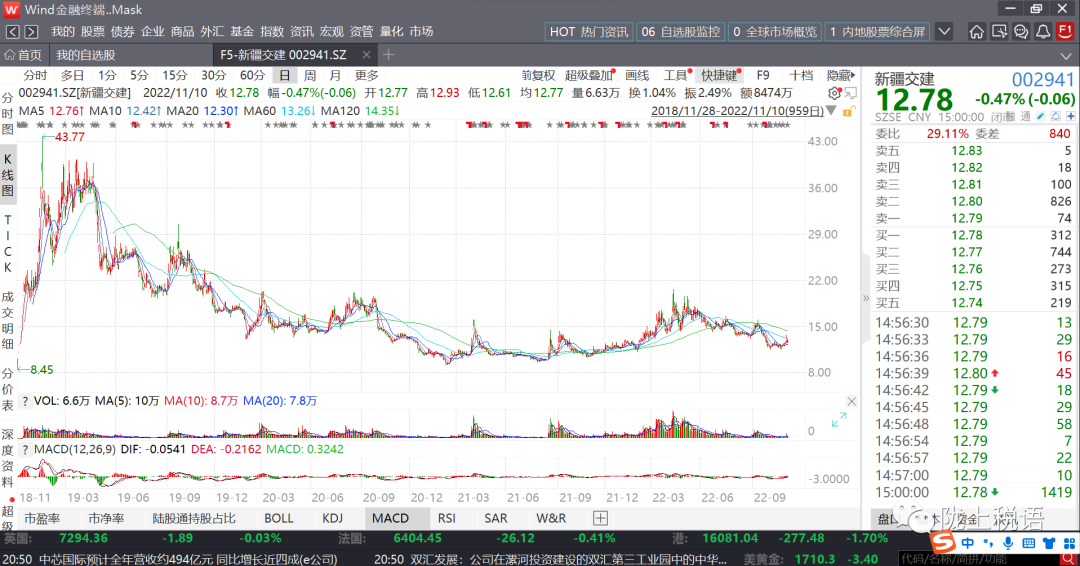Click the IME skin shirt icon
Viewport: 1080px width, 566px height.
coord(1049,543)
